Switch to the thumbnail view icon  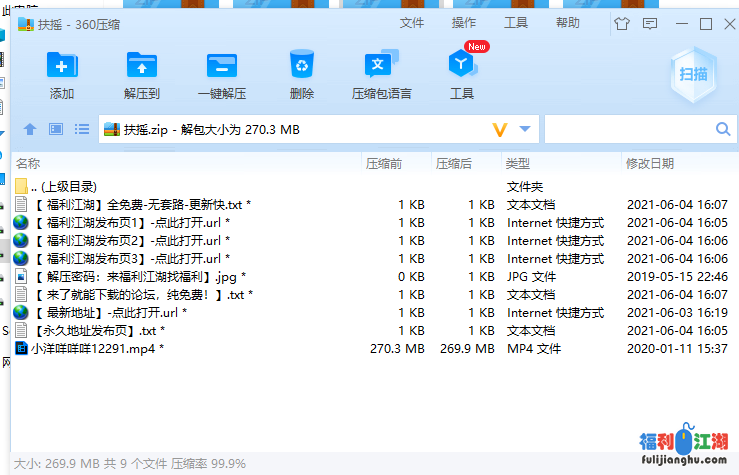[x=56, y=129]
